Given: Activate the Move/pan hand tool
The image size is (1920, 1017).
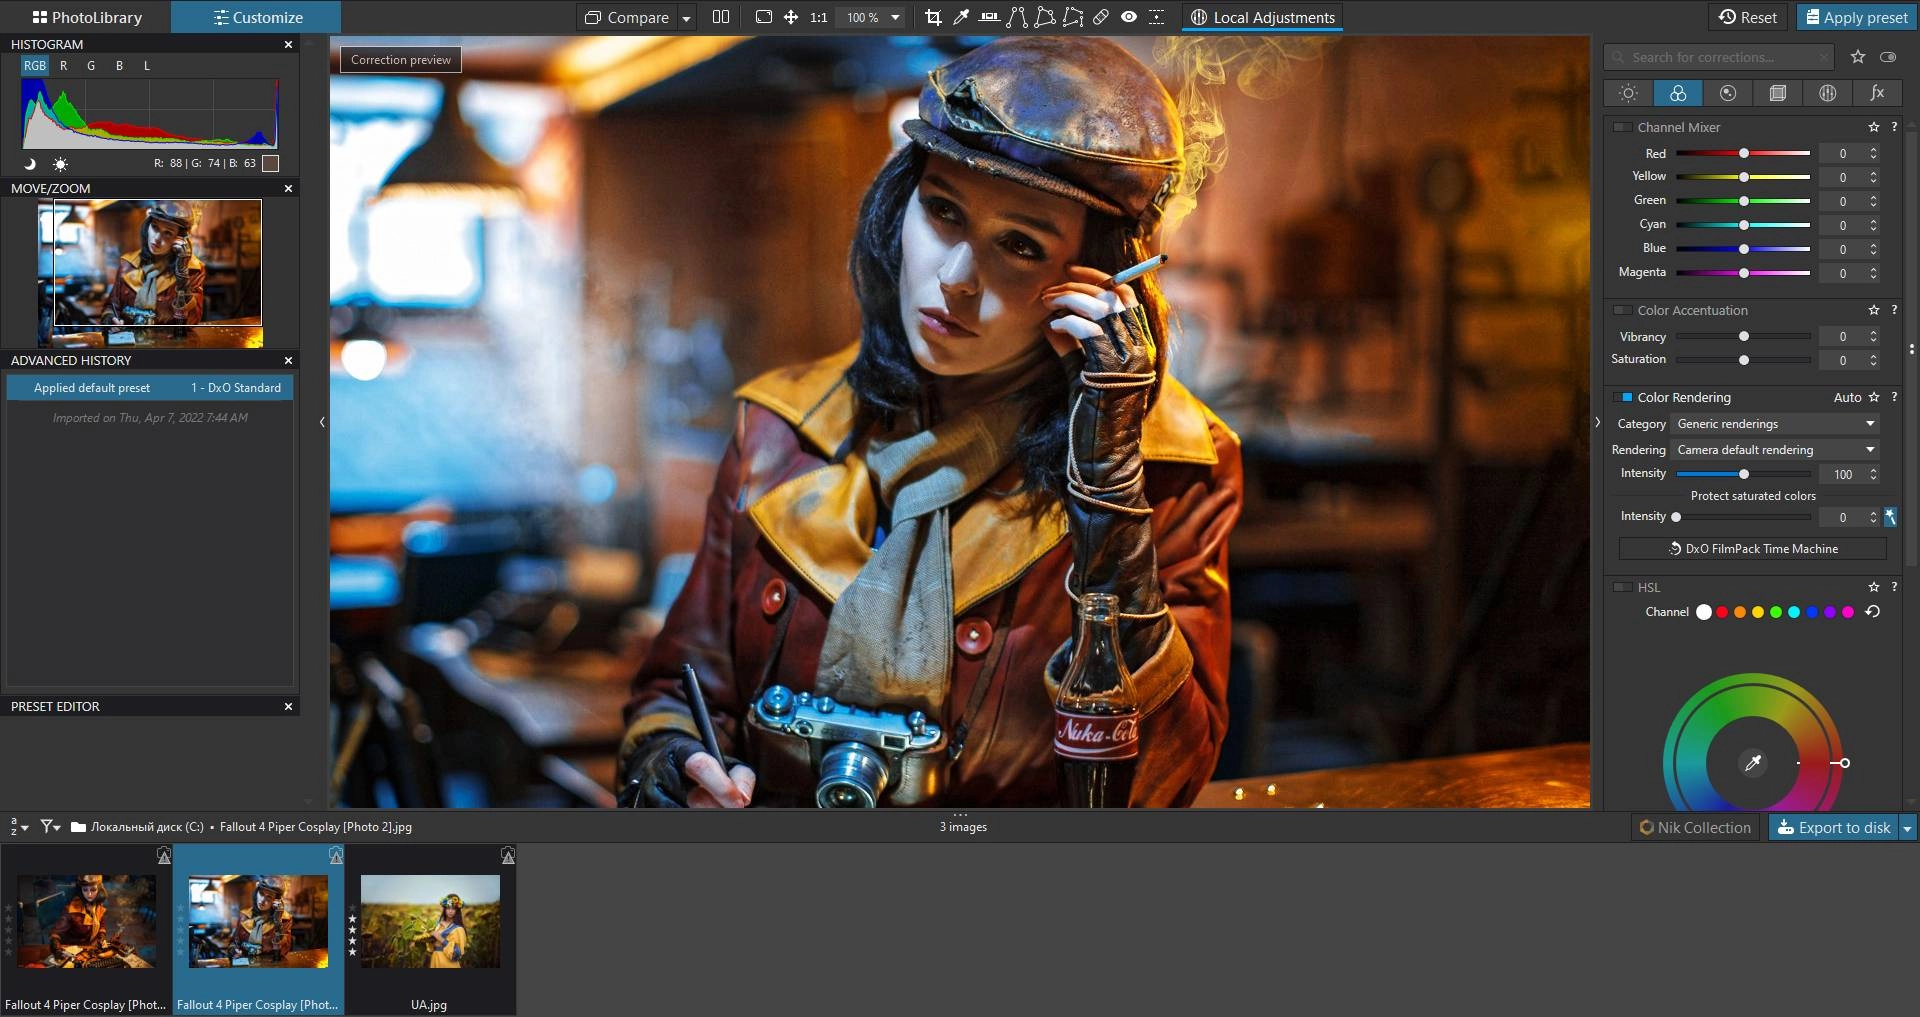Looking at the screenshot, I should (791, 17).
